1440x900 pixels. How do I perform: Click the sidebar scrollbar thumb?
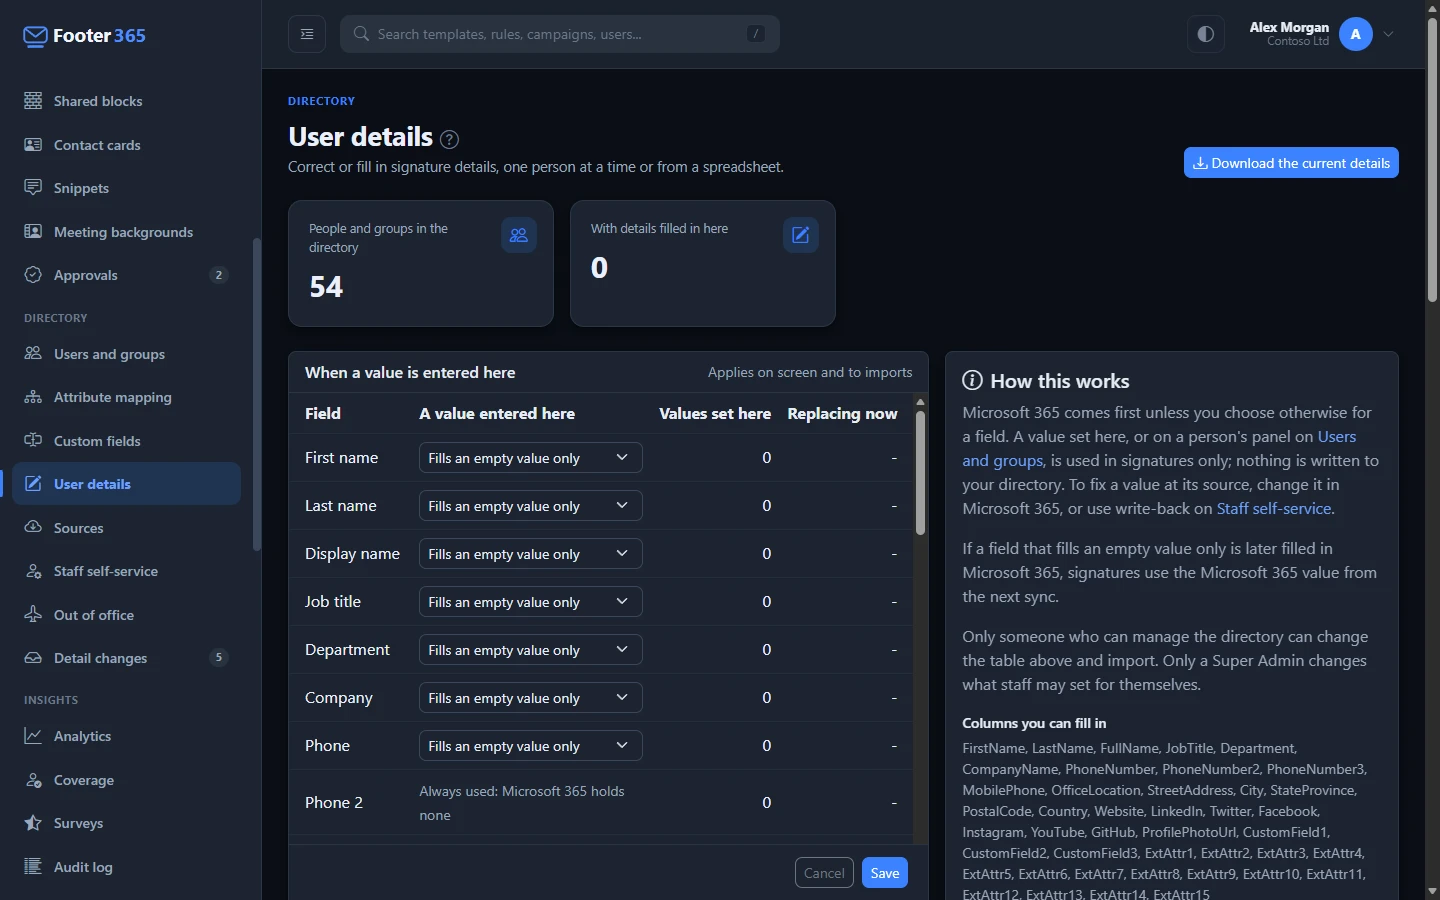257,395
